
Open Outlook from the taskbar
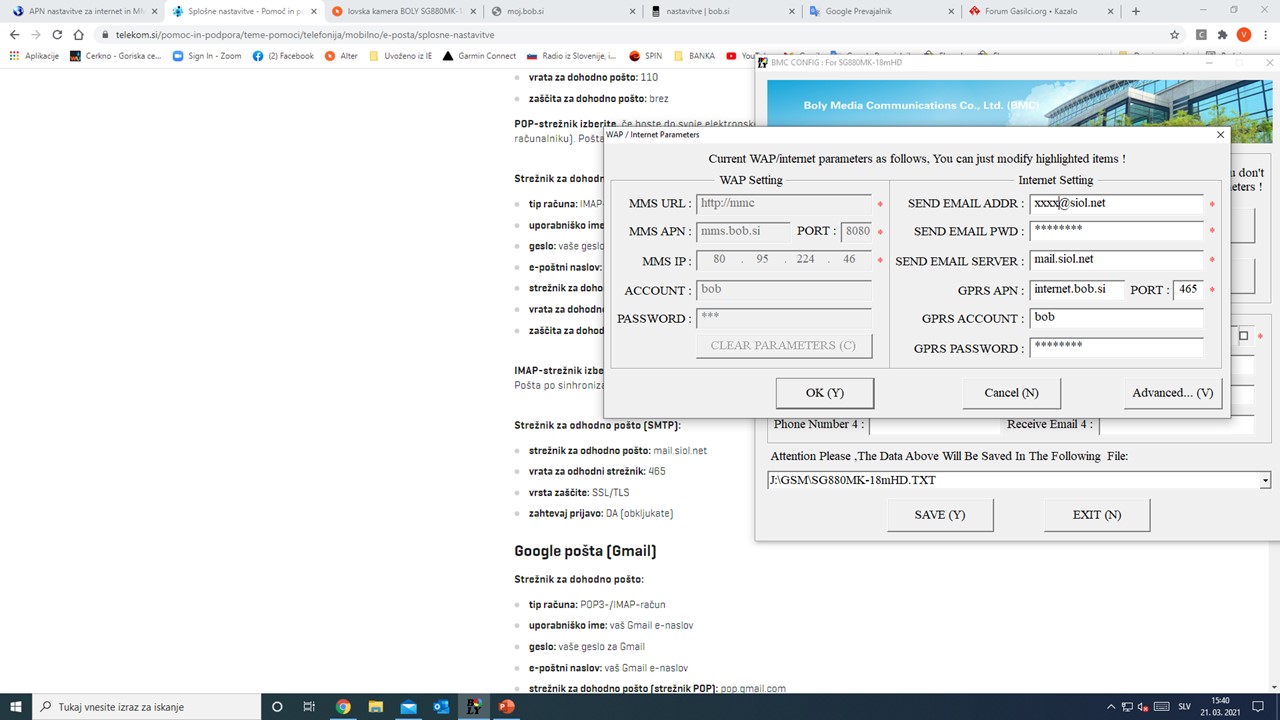coord(441,706)
